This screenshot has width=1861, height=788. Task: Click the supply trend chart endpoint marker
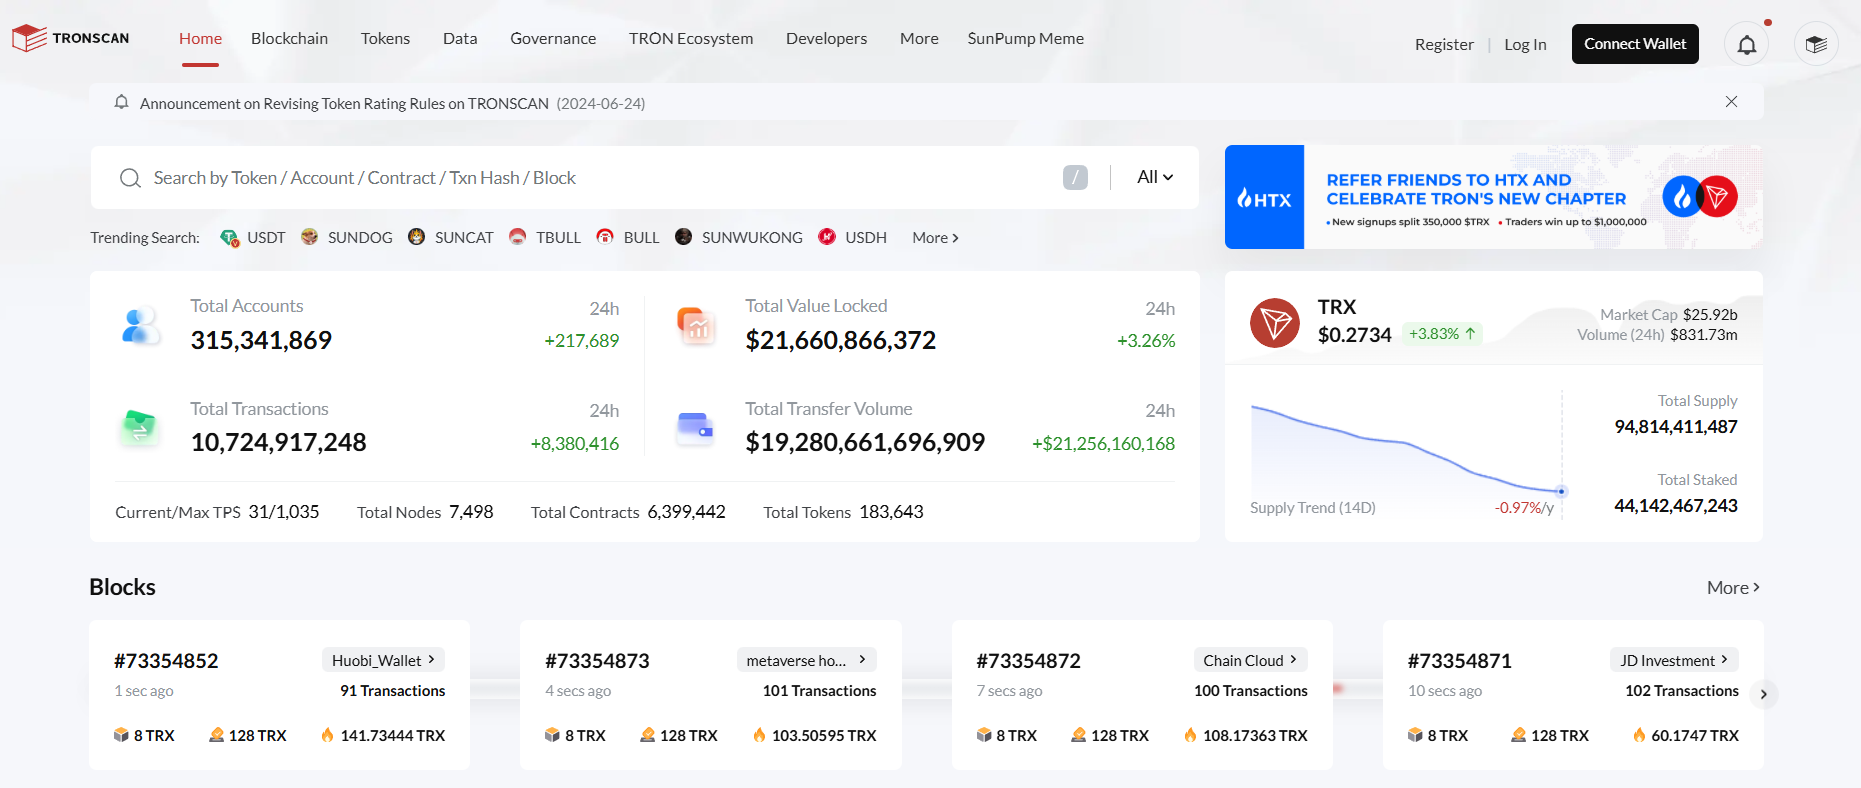coord(1561,491)
